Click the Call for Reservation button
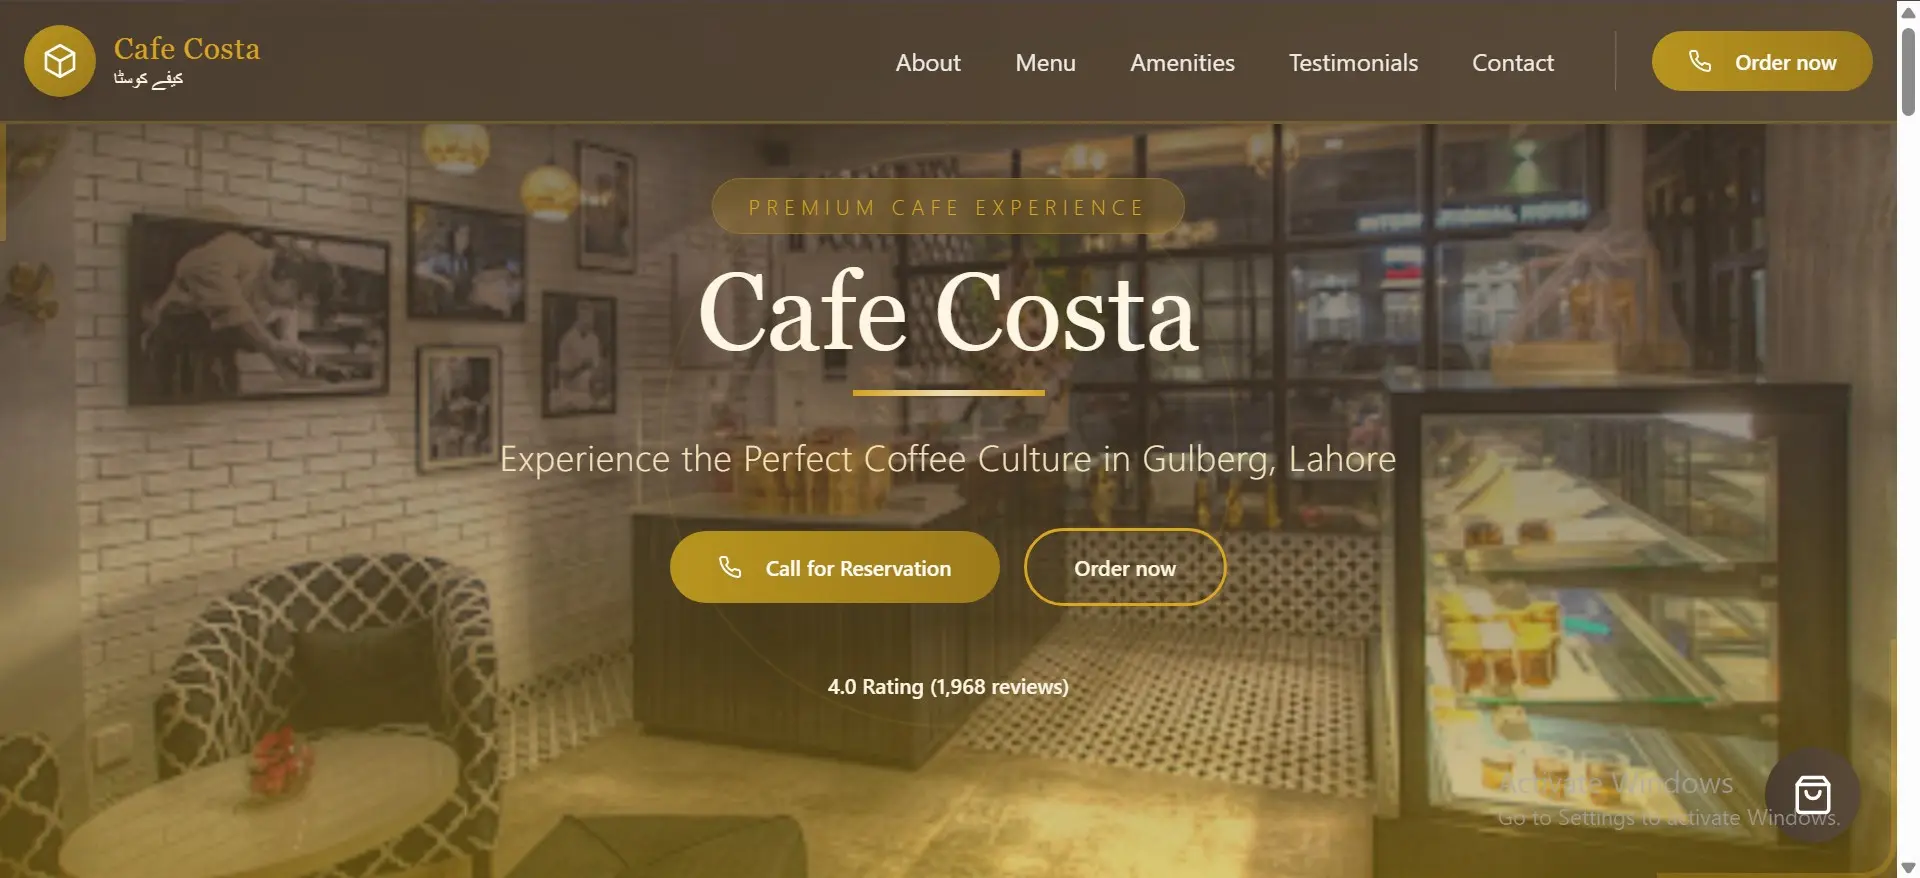This screenshot has height=878, width=1920. pos(835,567)
